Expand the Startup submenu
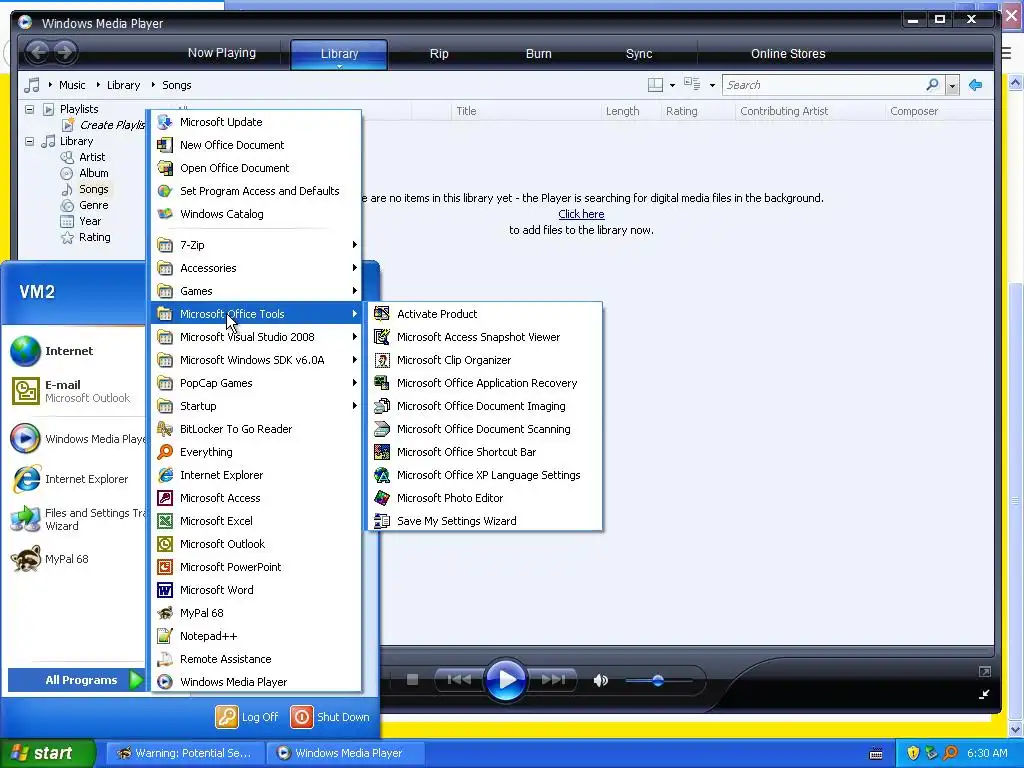Image resolution: width=1024 pixels, height=768 pixels. pyautogui.click(x=256, y=406)
